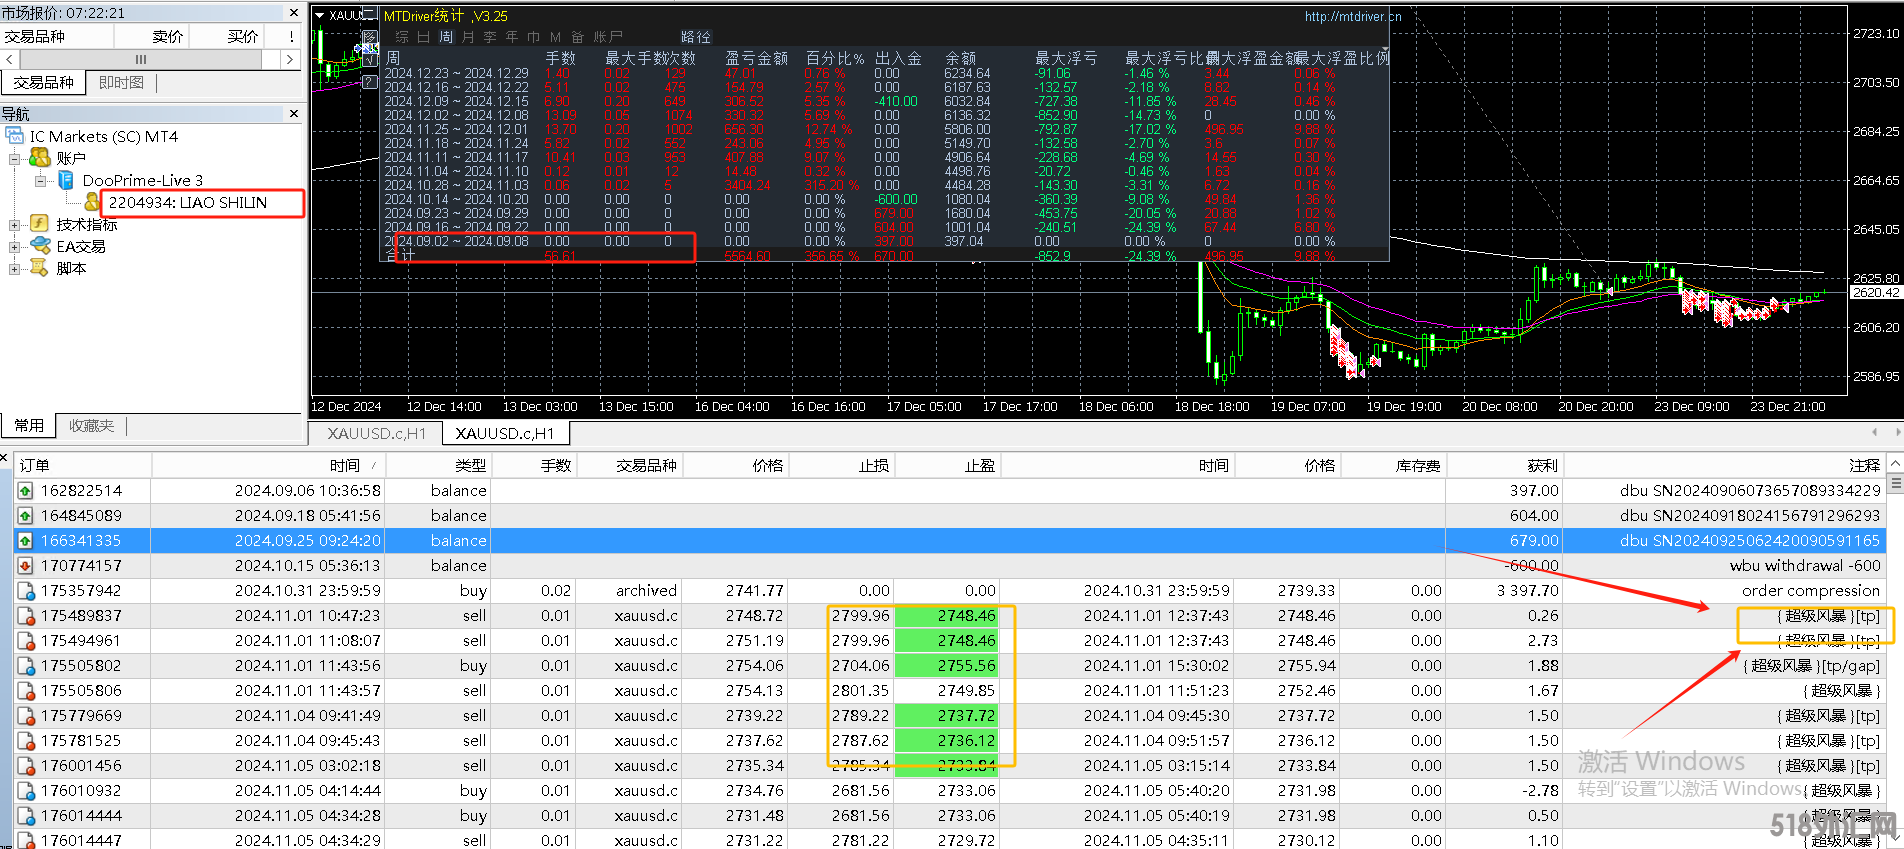Click deposit icon of order 162822514
The image size is (1904, 849).
point(25,491)
